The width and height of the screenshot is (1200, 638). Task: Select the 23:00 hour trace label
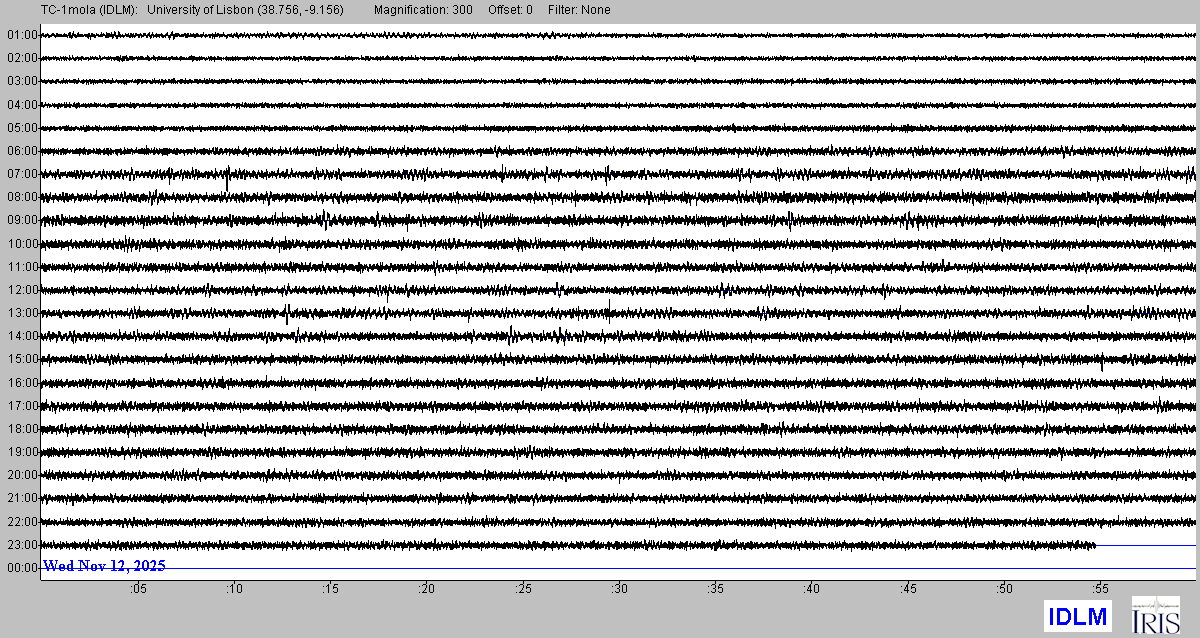pos(22,545)
